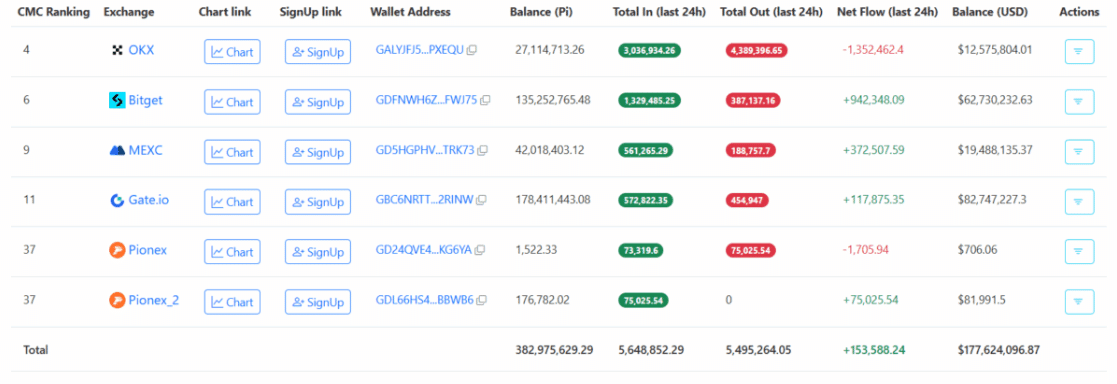Open wallet address GDFNWH6Z...FWJ75

pos(427,100)
